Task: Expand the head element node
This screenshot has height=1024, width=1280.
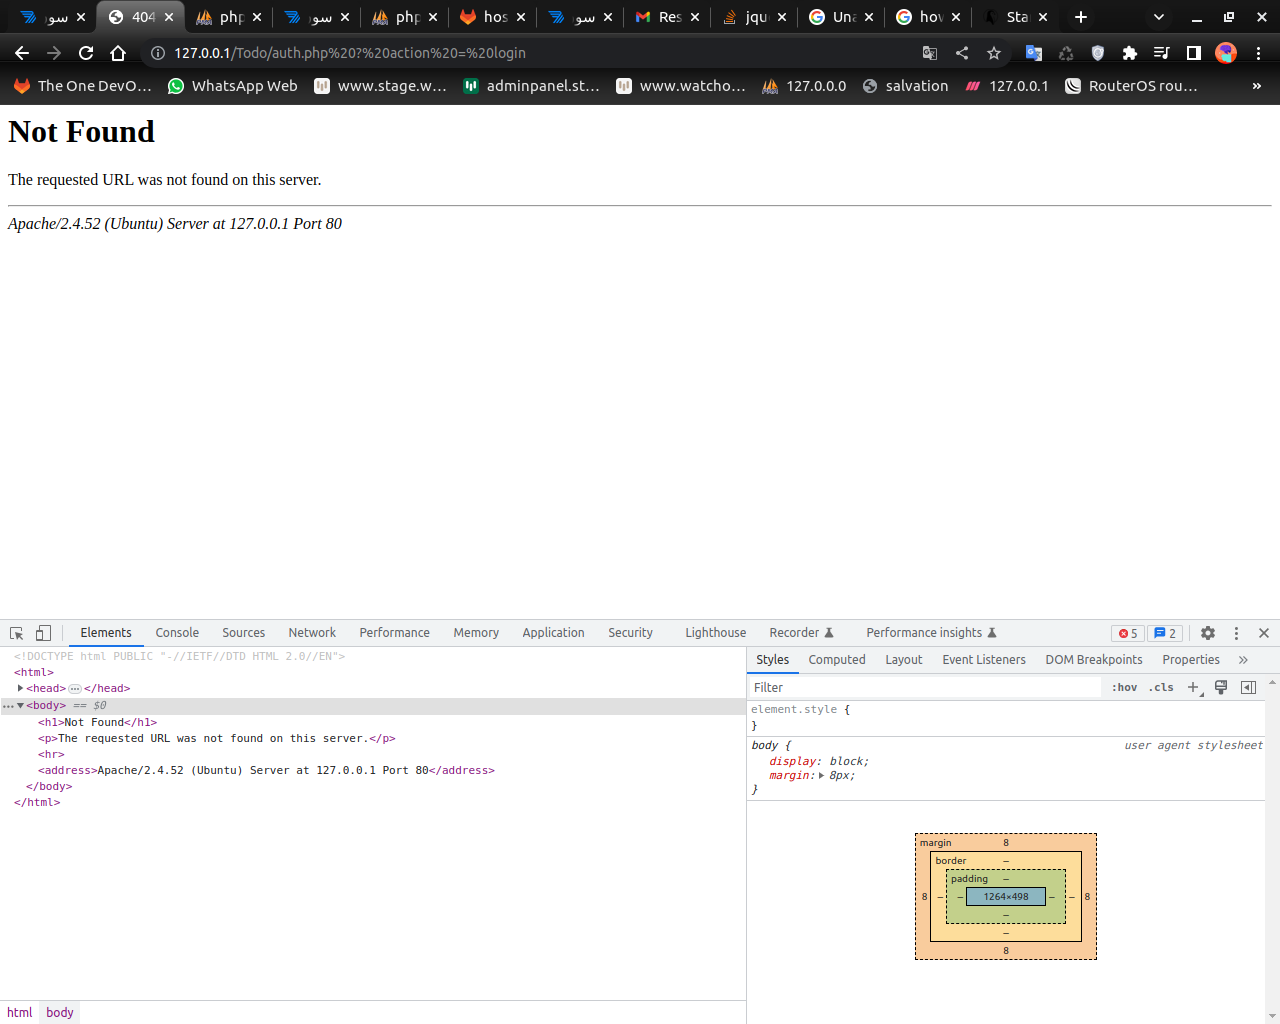Action: pos(20,688)
